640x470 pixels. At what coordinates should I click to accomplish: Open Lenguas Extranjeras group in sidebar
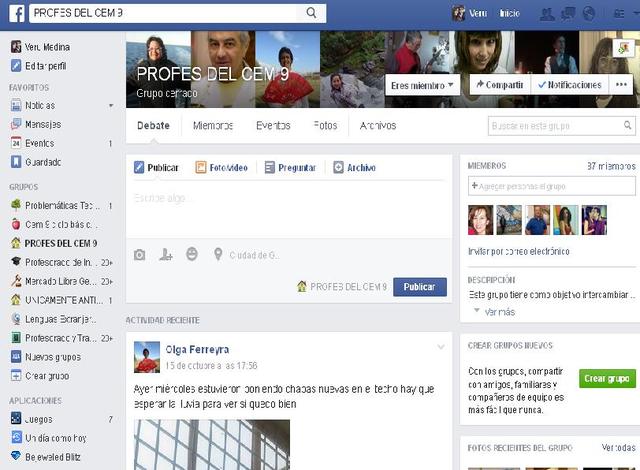click(x=55, y=319)
